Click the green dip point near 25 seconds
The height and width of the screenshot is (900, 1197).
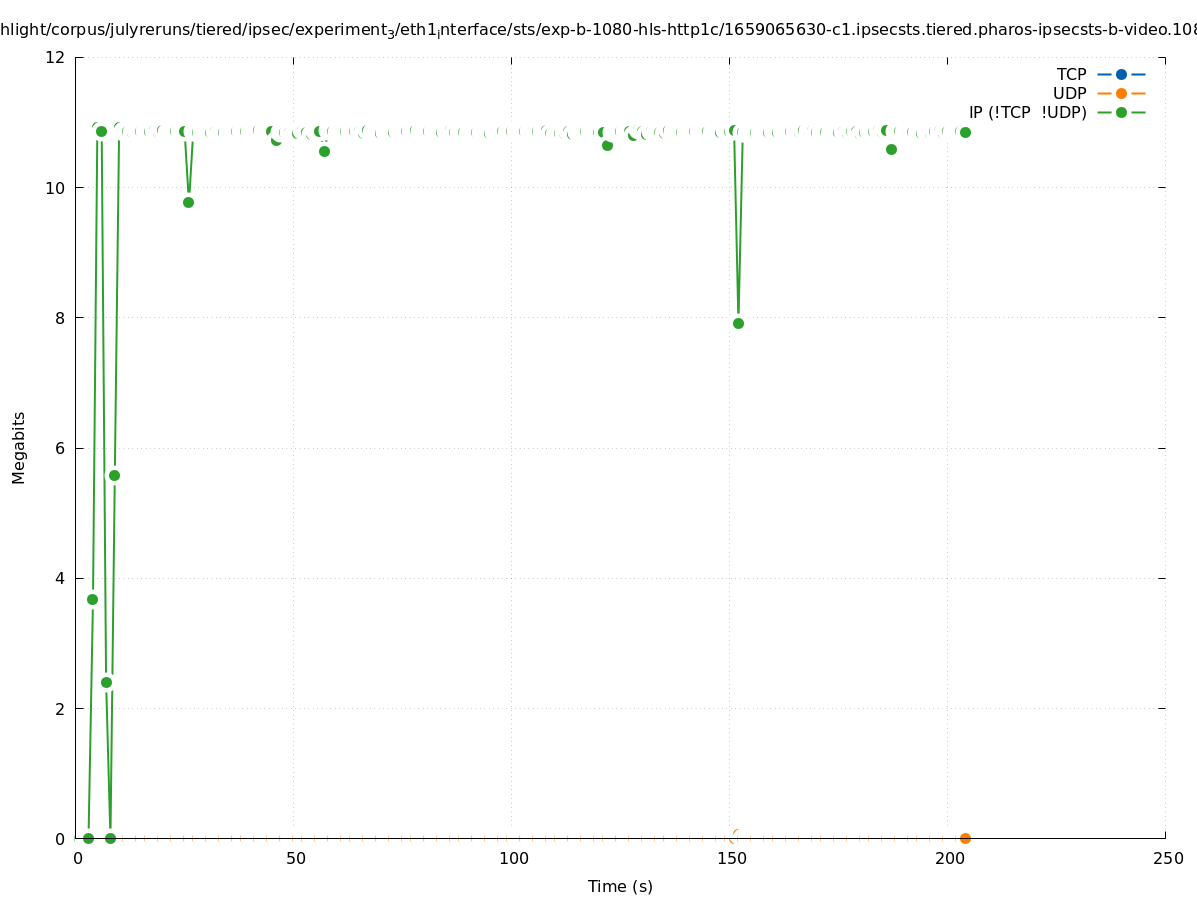(x=188, y=202)
